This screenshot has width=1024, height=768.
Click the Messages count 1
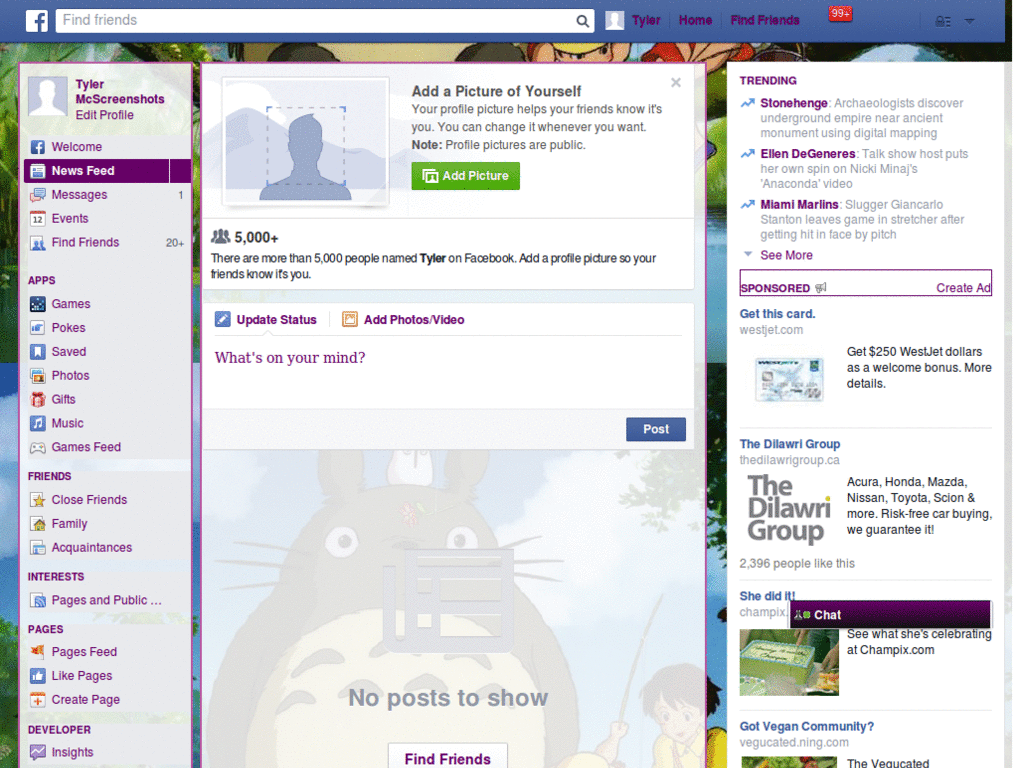tap(180, 195)
